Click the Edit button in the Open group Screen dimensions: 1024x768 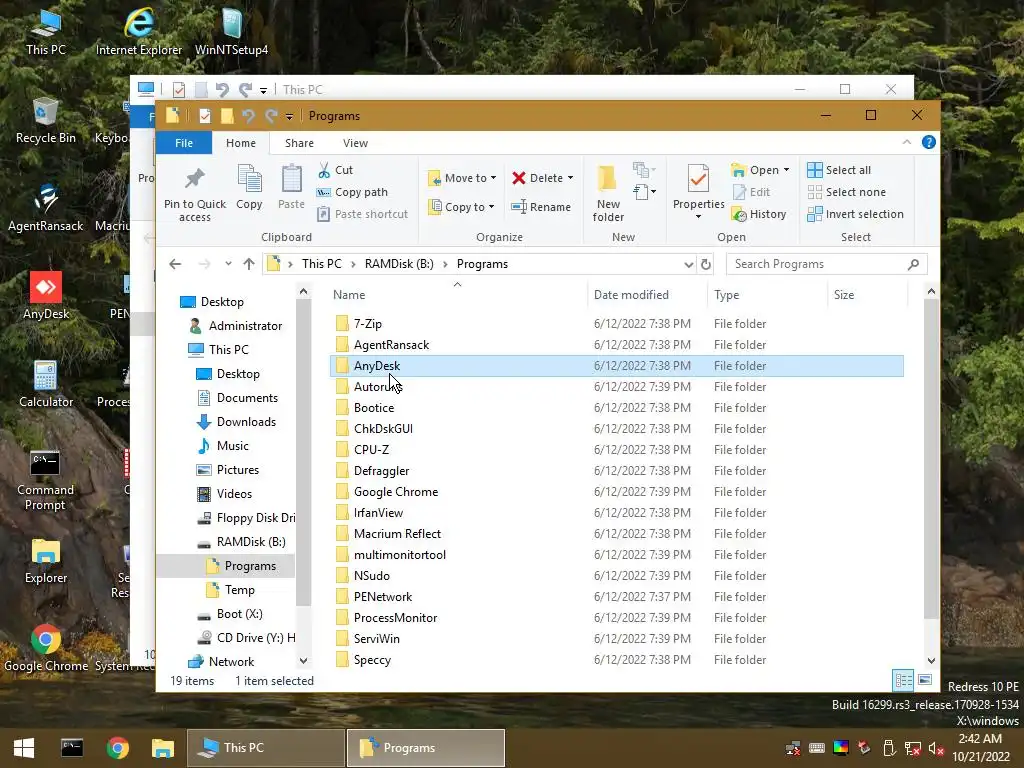(752, 192)
